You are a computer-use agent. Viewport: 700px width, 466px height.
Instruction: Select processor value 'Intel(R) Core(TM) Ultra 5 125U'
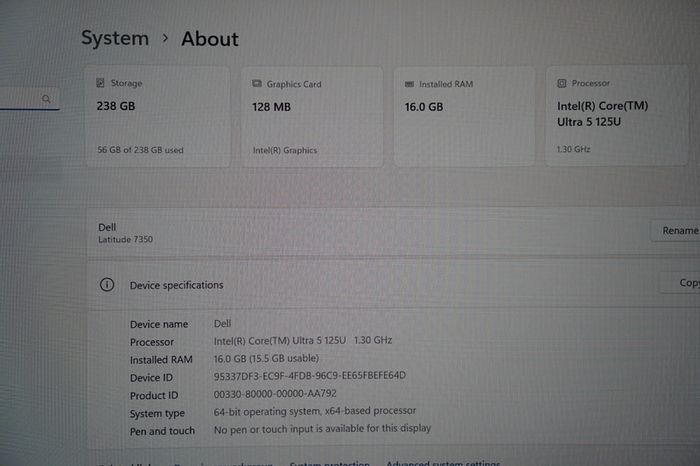tap(279, 341)
